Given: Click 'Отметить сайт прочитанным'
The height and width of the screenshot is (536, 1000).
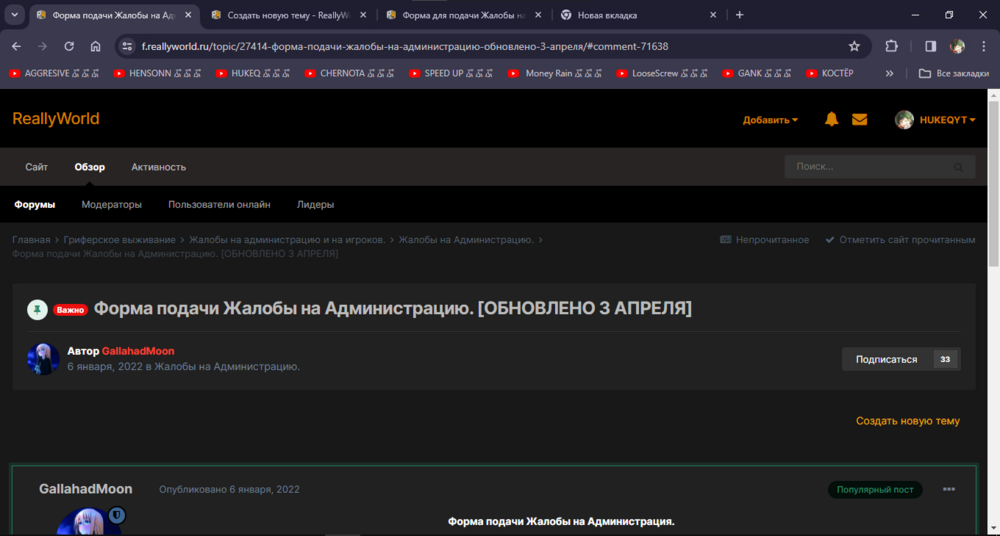Looking at the screenshot, I should (901, 240).
